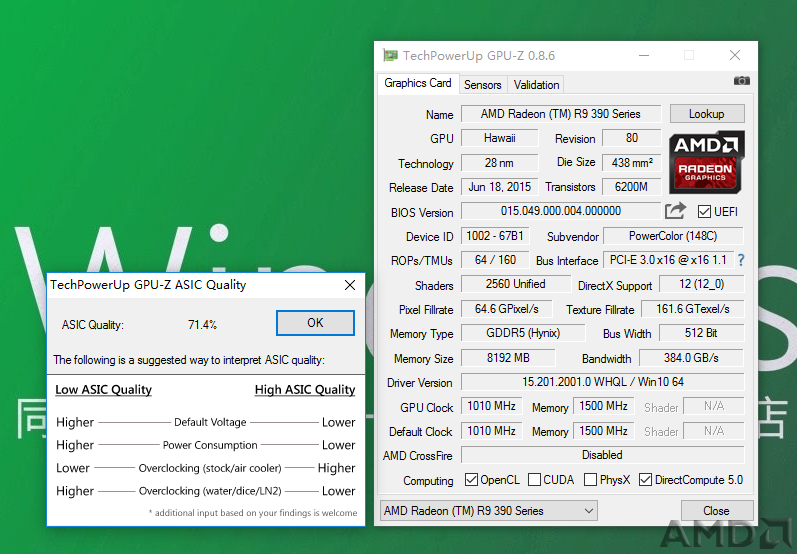The image size is (797, 554).
Task: Click the ASIC Quality value 71.4%
Action: (x=202, y=325)
